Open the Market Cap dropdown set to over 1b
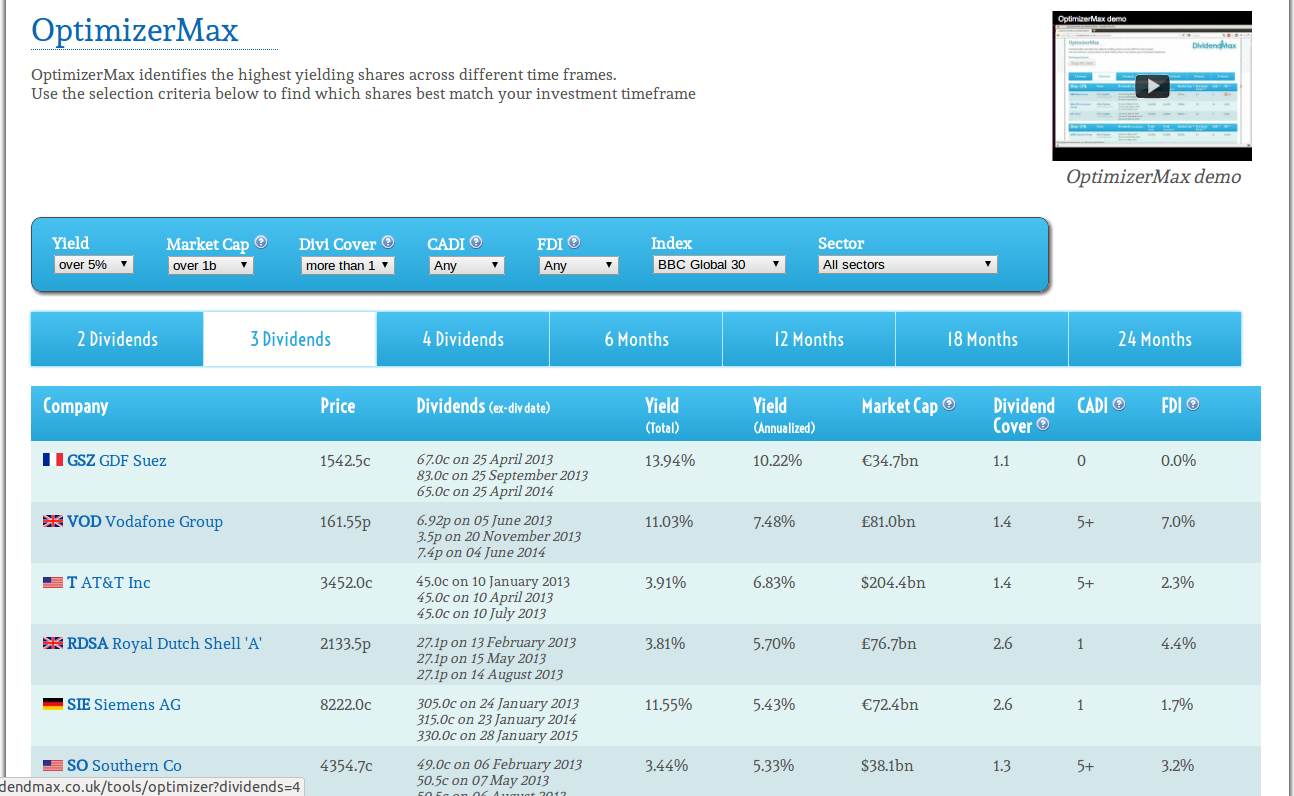Image resolution: width=1294 pixels, height=796 pixels. (x=210, y=265)
